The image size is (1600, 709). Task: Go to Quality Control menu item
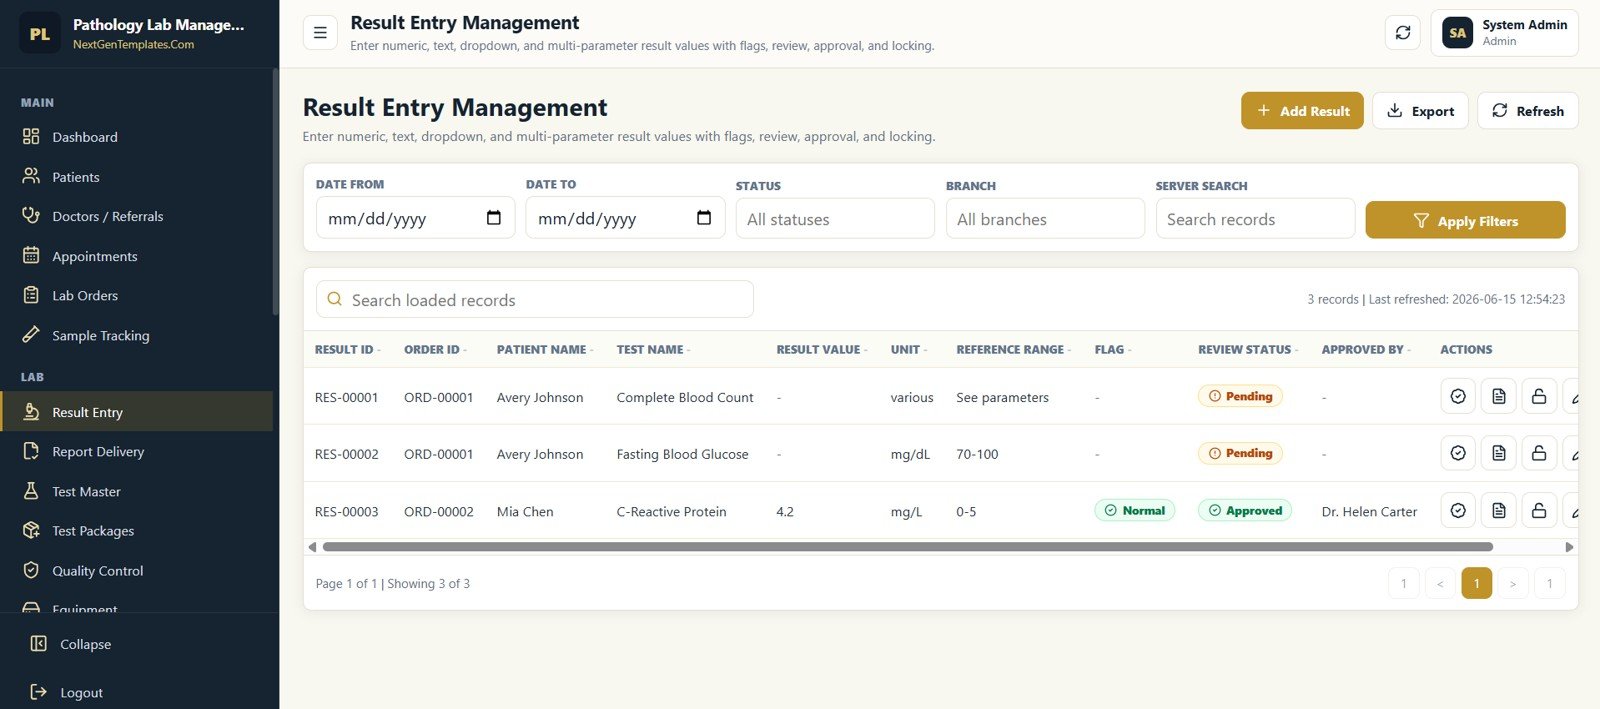[137, 570]
